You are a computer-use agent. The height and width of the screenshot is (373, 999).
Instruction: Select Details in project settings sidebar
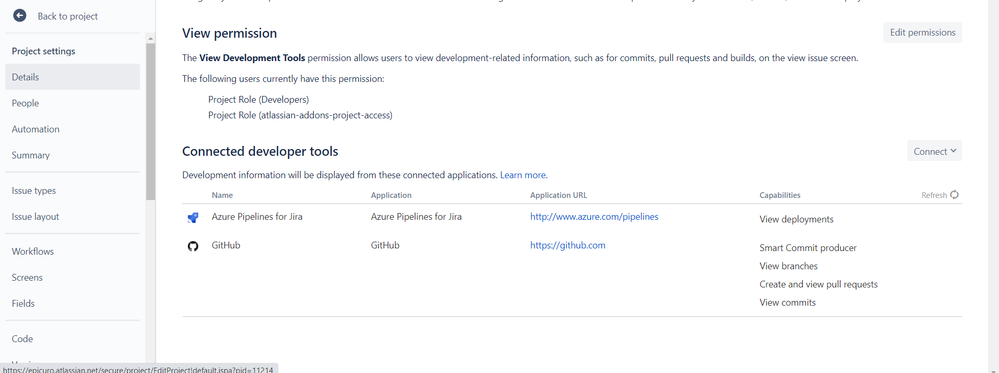coord(73,77)
